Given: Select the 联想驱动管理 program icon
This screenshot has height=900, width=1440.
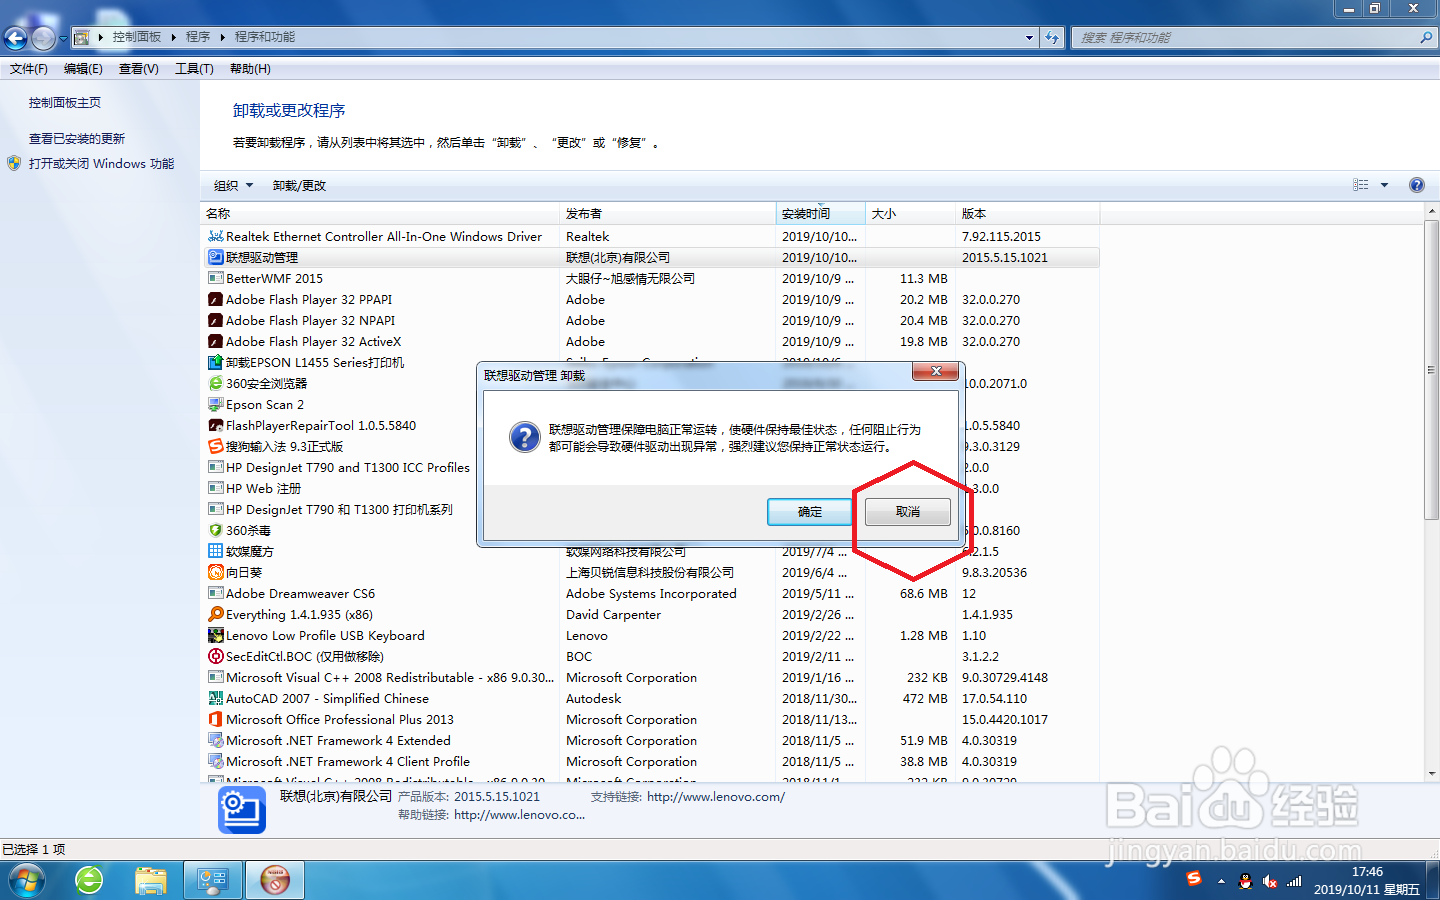Looking at the screenshot, I should (x=215, y=257).
